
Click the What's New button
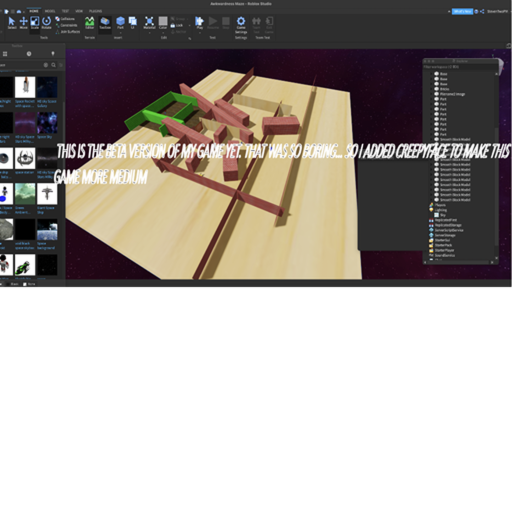(462, 11)
